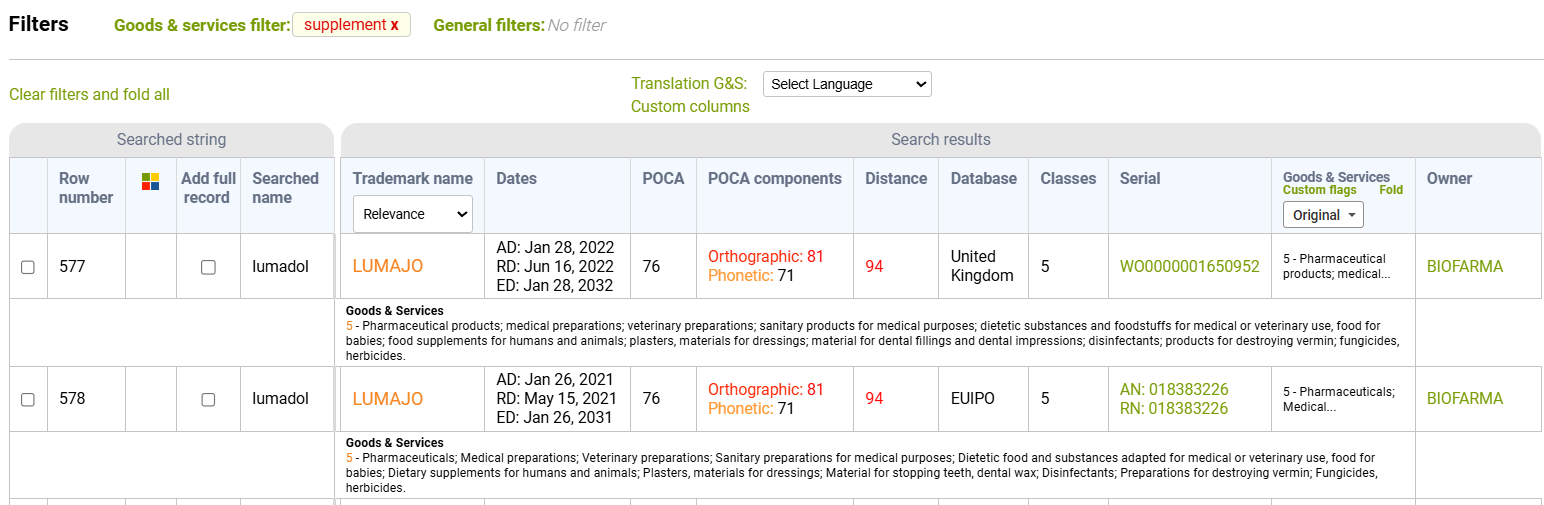Open the Relevance sort dropdown

412,214
